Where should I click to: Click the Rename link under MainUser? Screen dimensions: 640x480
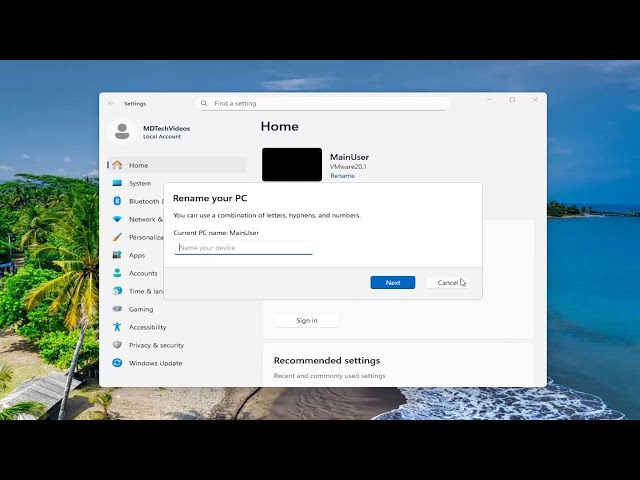342,176
